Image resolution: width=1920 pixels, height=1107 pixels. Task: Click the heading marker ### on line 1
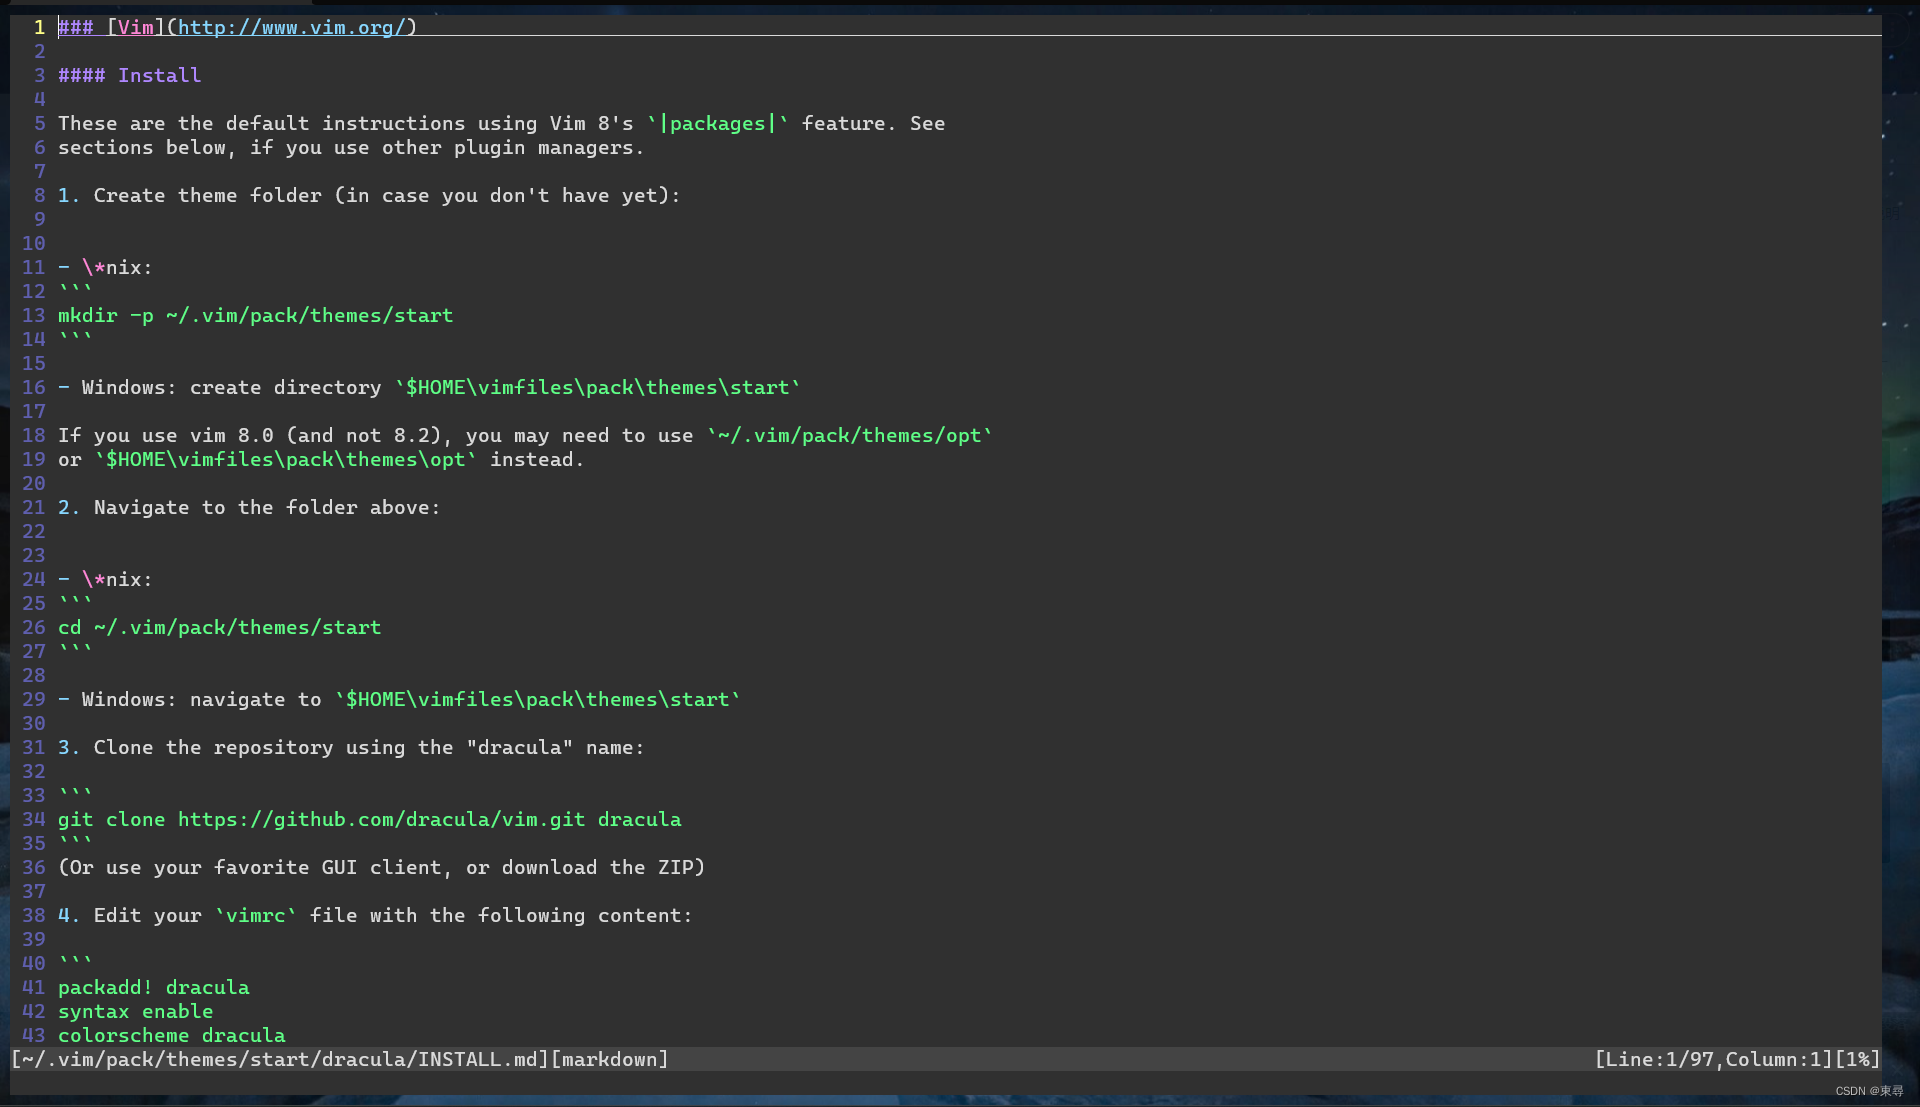(74, 27)
